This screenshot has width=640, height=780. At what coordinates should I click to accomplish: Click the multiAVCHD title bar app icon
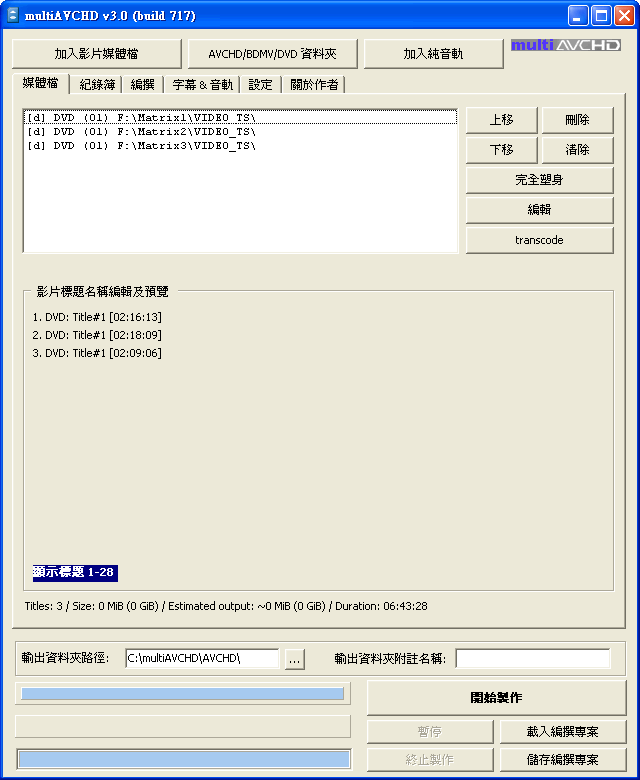(x=13, y=16)
